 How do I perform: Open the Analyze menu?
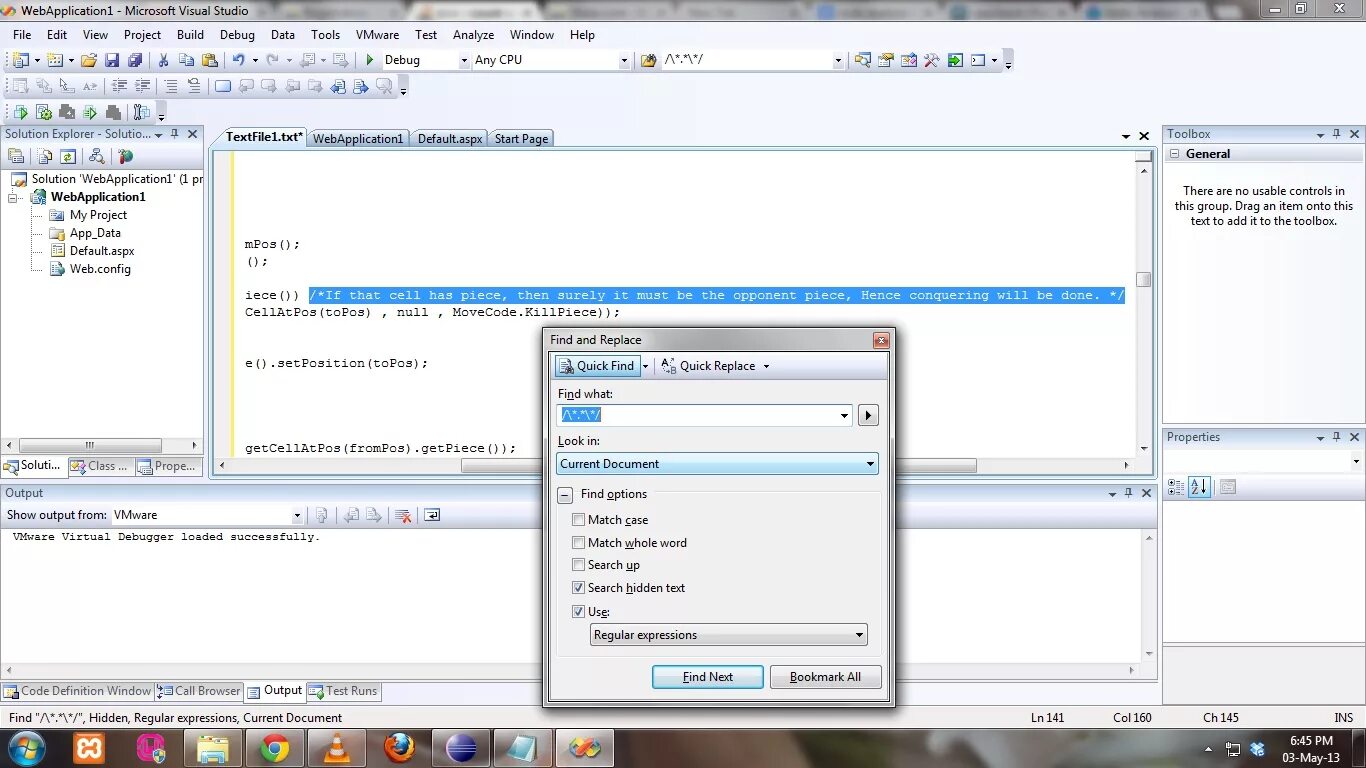point(473,34)
